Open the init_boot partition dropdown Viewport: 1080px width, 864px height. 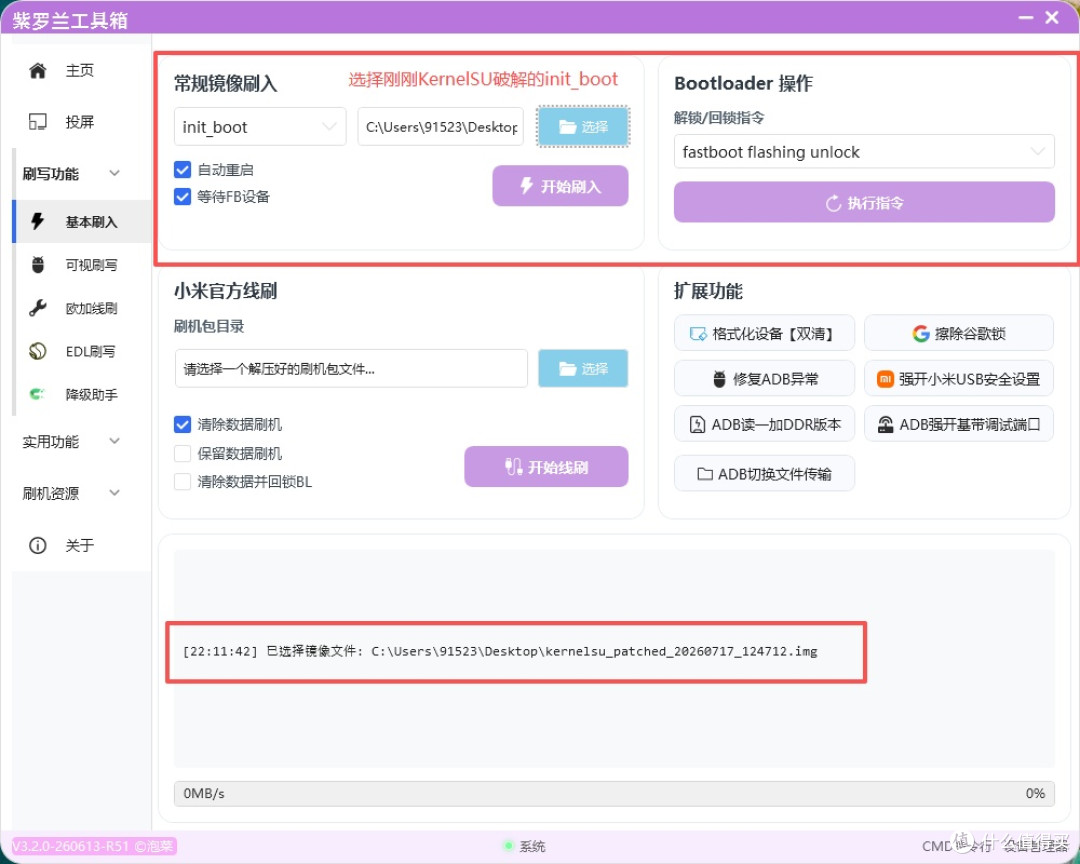(260, 127)
